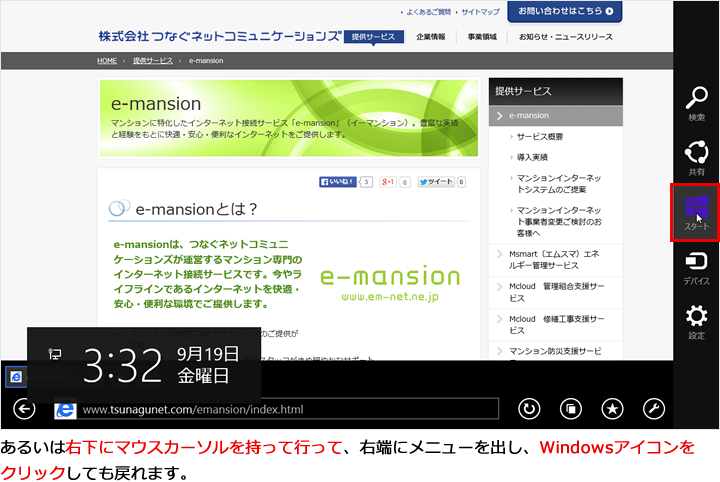Open the Devices charm (デバイス)
This screenshot has width=720, height=482.
click(696, 268)
